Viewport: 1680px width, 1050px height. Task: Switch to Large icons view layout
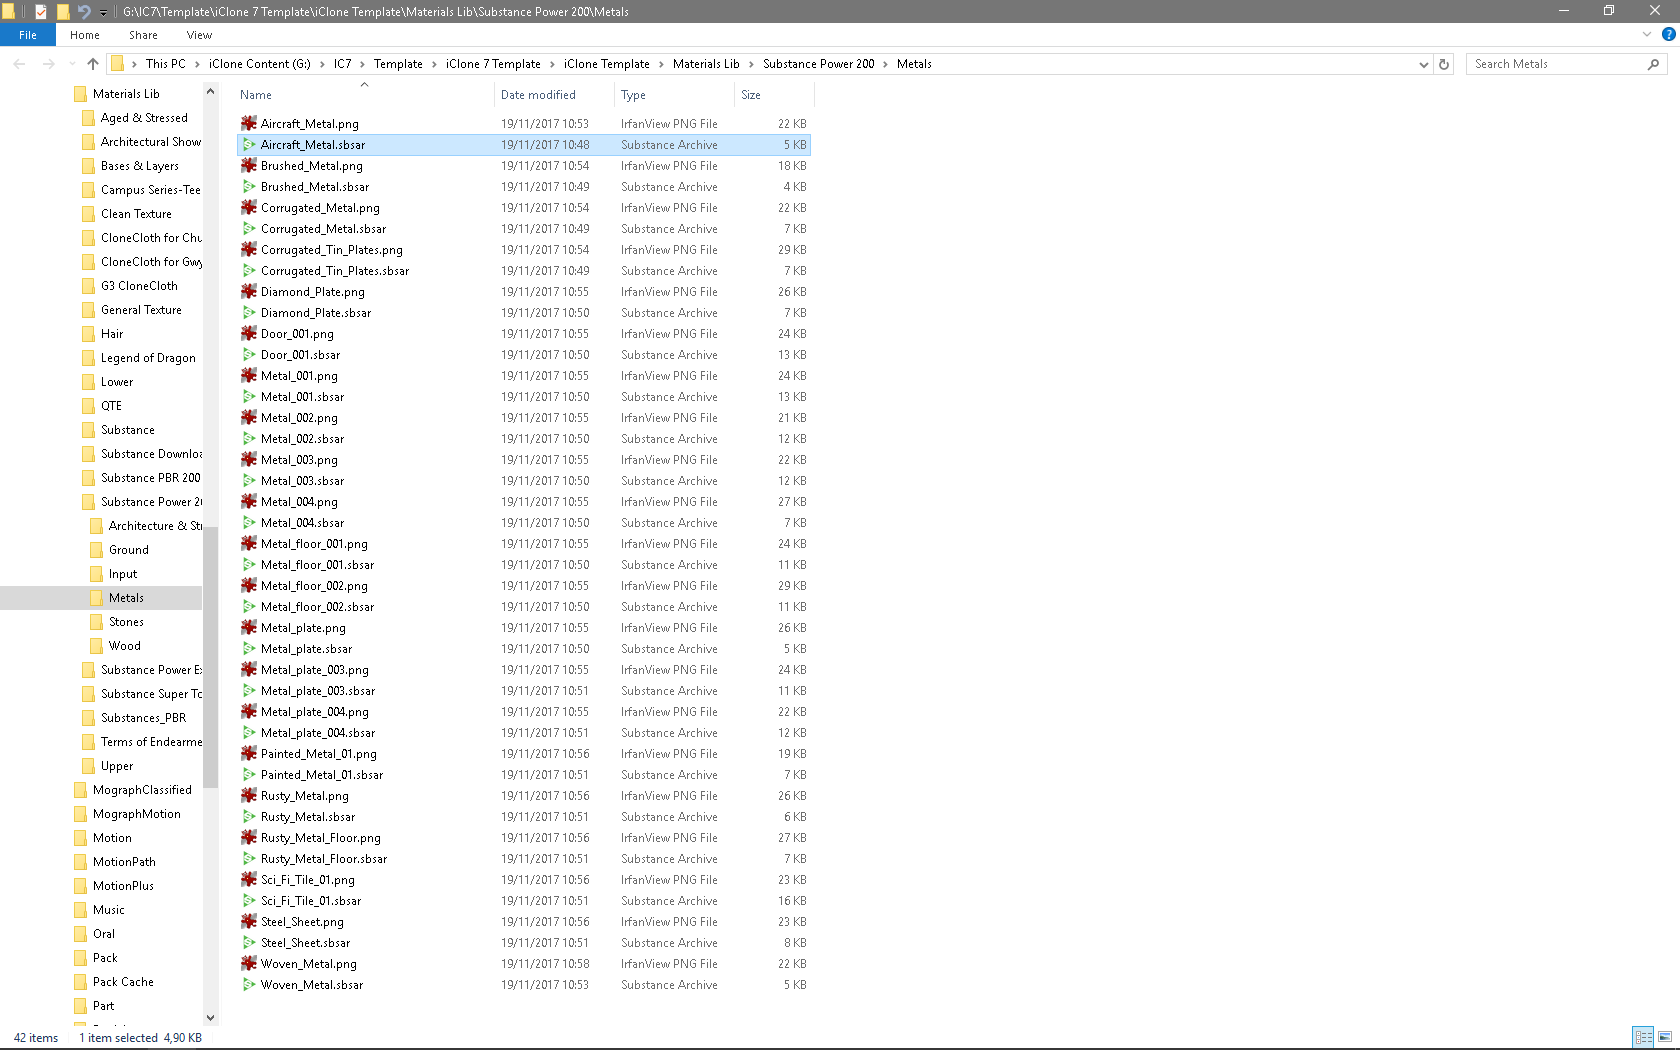[x=1665, y=1037]
